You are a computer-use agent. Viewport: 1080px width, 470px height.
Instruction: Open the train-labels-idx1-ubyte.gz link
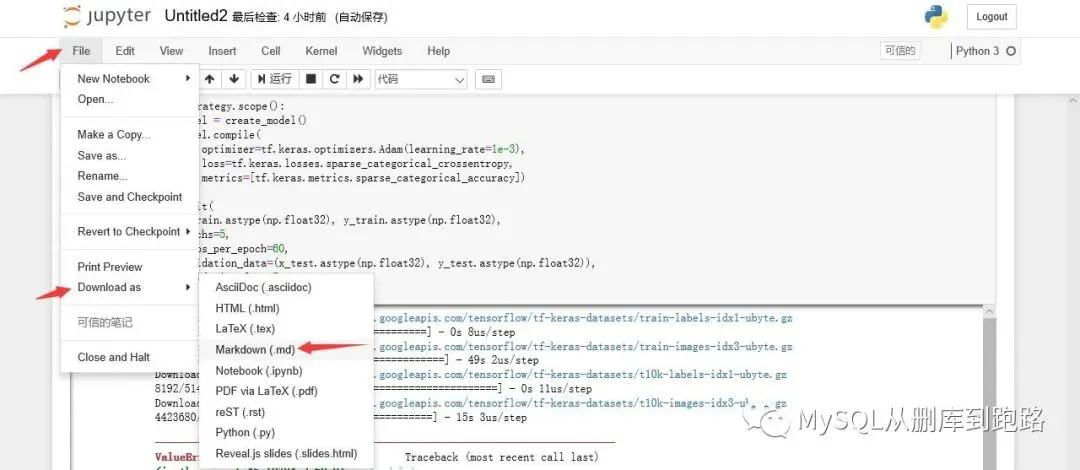pyautogui.click(x=583, y=318)
